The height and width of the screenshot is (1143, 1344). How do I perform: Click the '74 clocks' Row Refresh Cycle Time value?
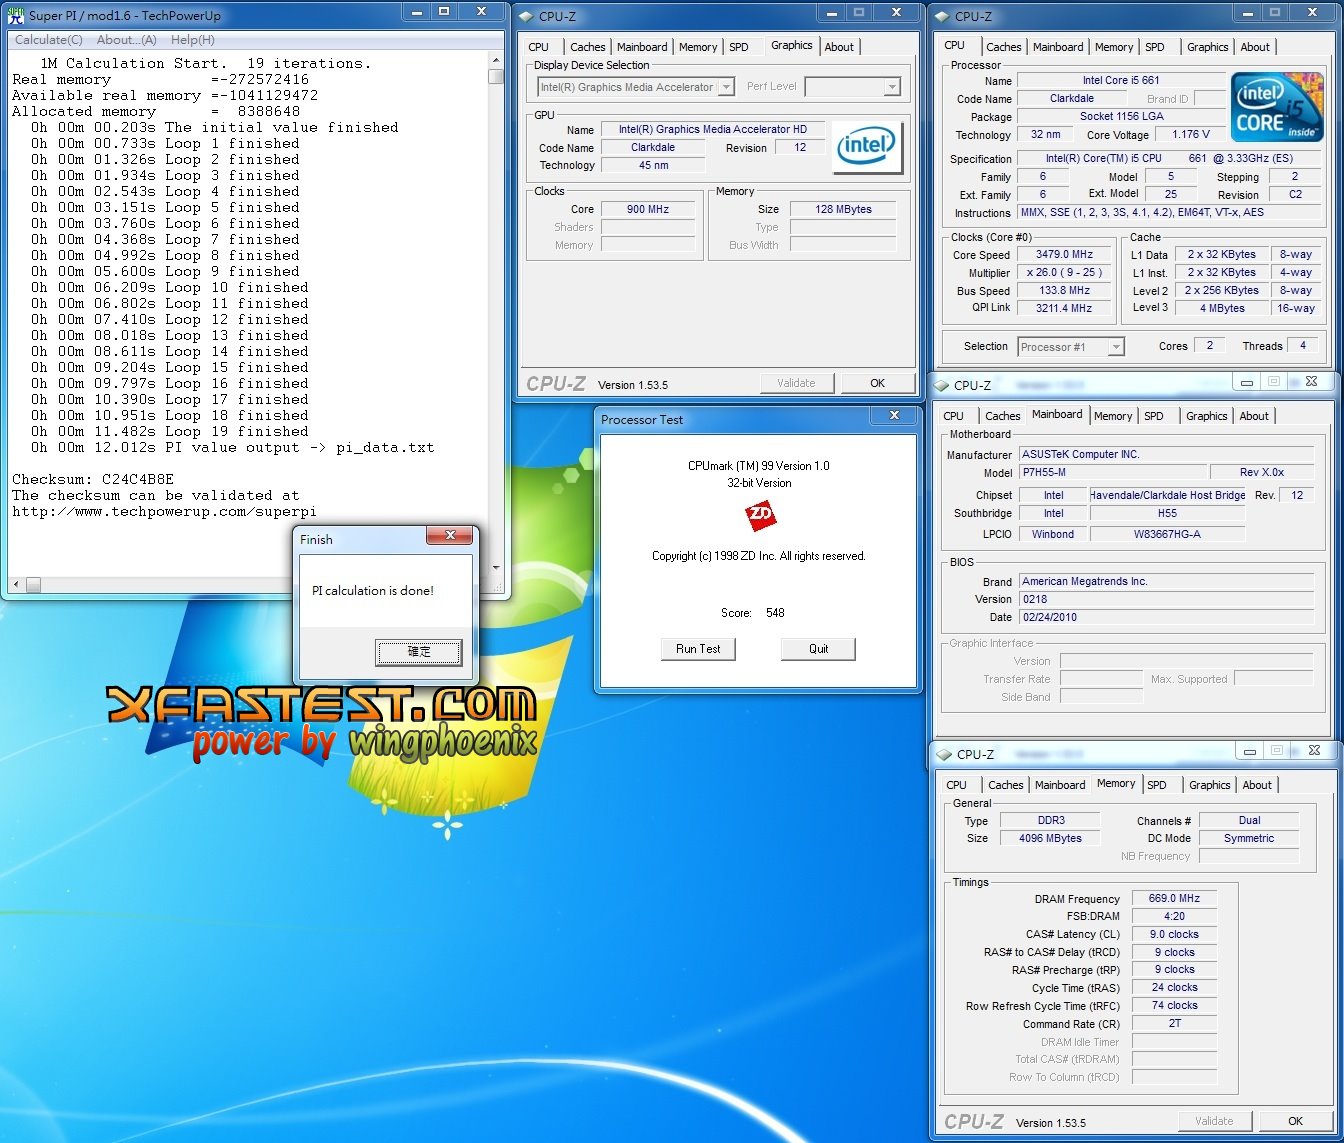pyautogui.click(x=1174, y=1005)
